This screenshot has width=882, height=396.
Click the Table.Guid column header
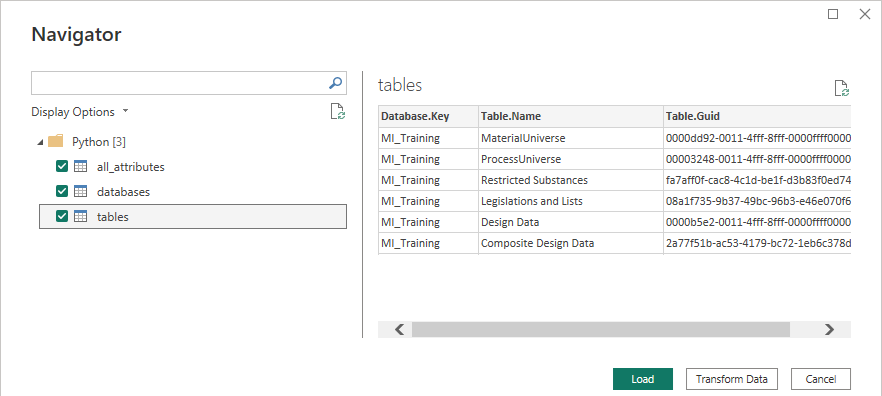coord(757,116)
